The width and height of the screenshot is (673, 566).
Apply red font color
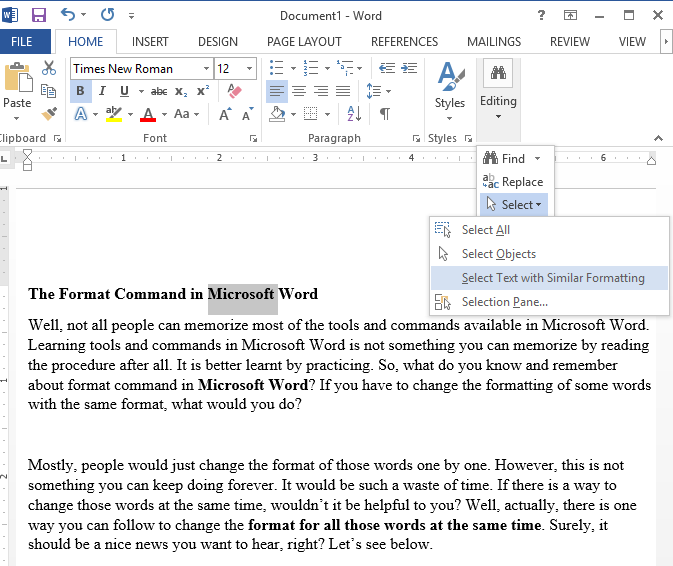[x=148, y=114]
